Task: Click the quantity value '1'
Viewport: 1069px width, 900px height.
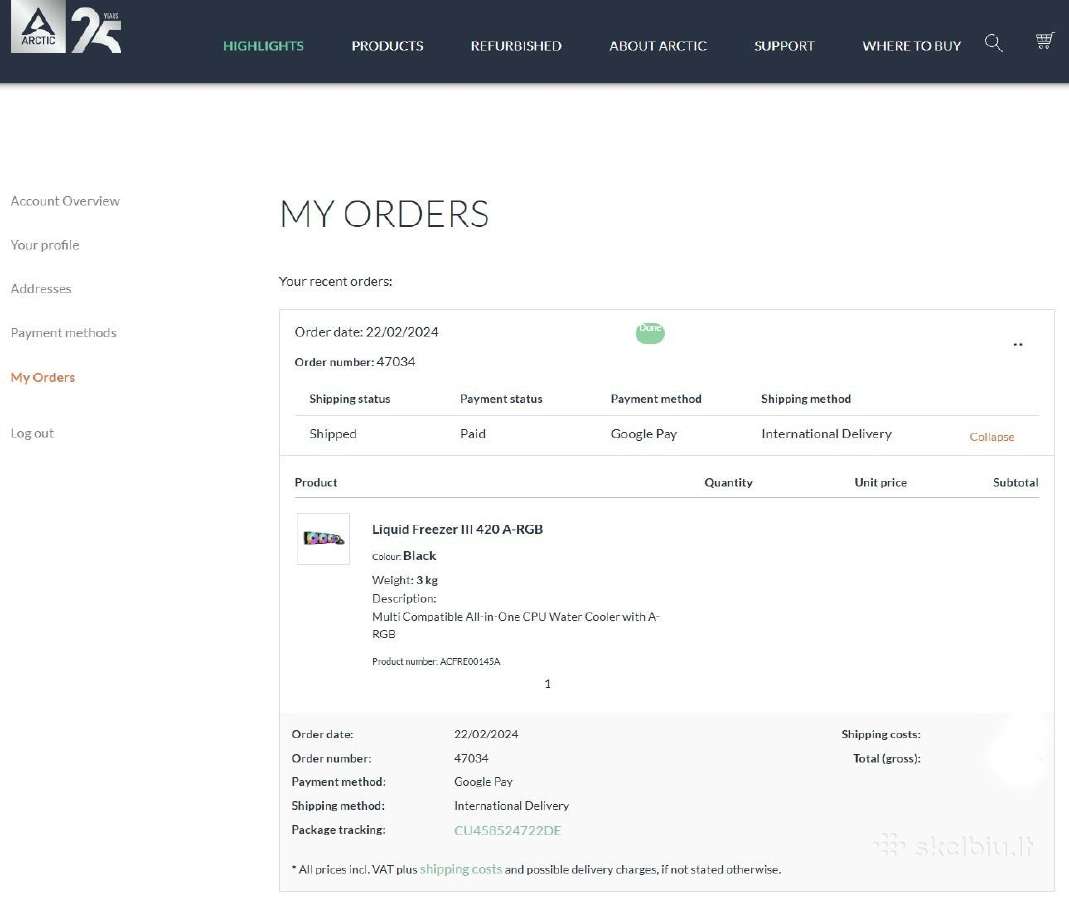Action: pos(547,684)
